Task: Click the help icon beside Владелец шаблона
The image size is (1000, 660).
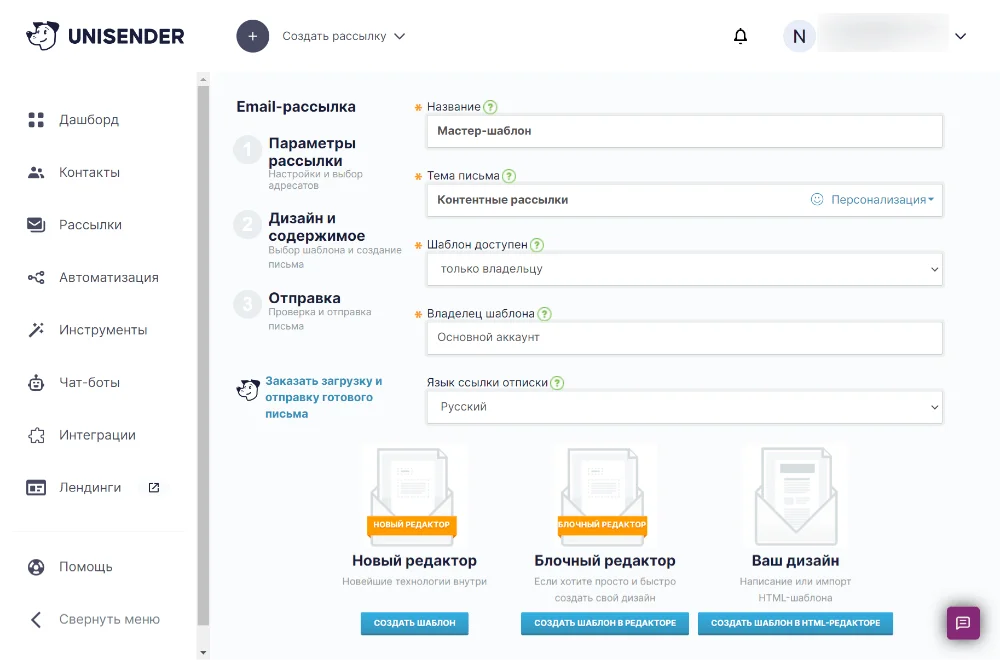Action: 544,314
